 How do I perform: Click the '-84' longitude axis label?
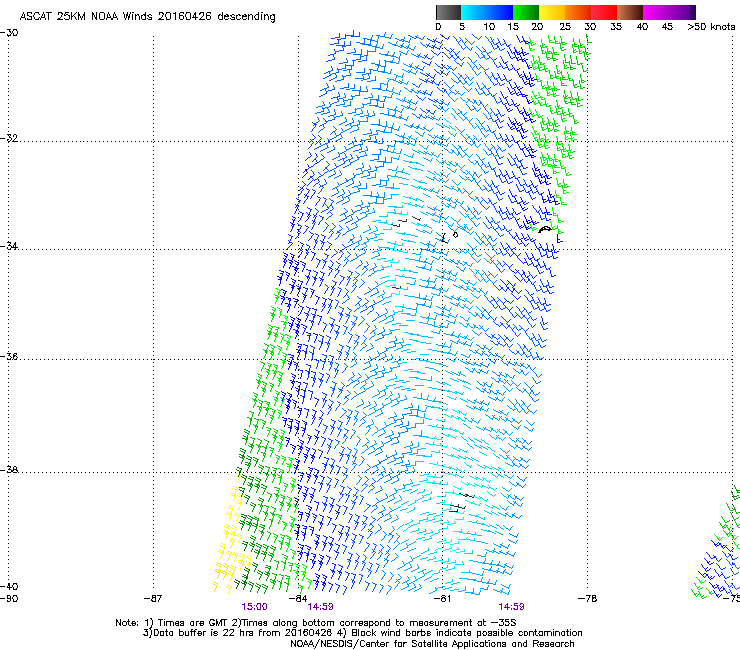[x=298, y=599]
